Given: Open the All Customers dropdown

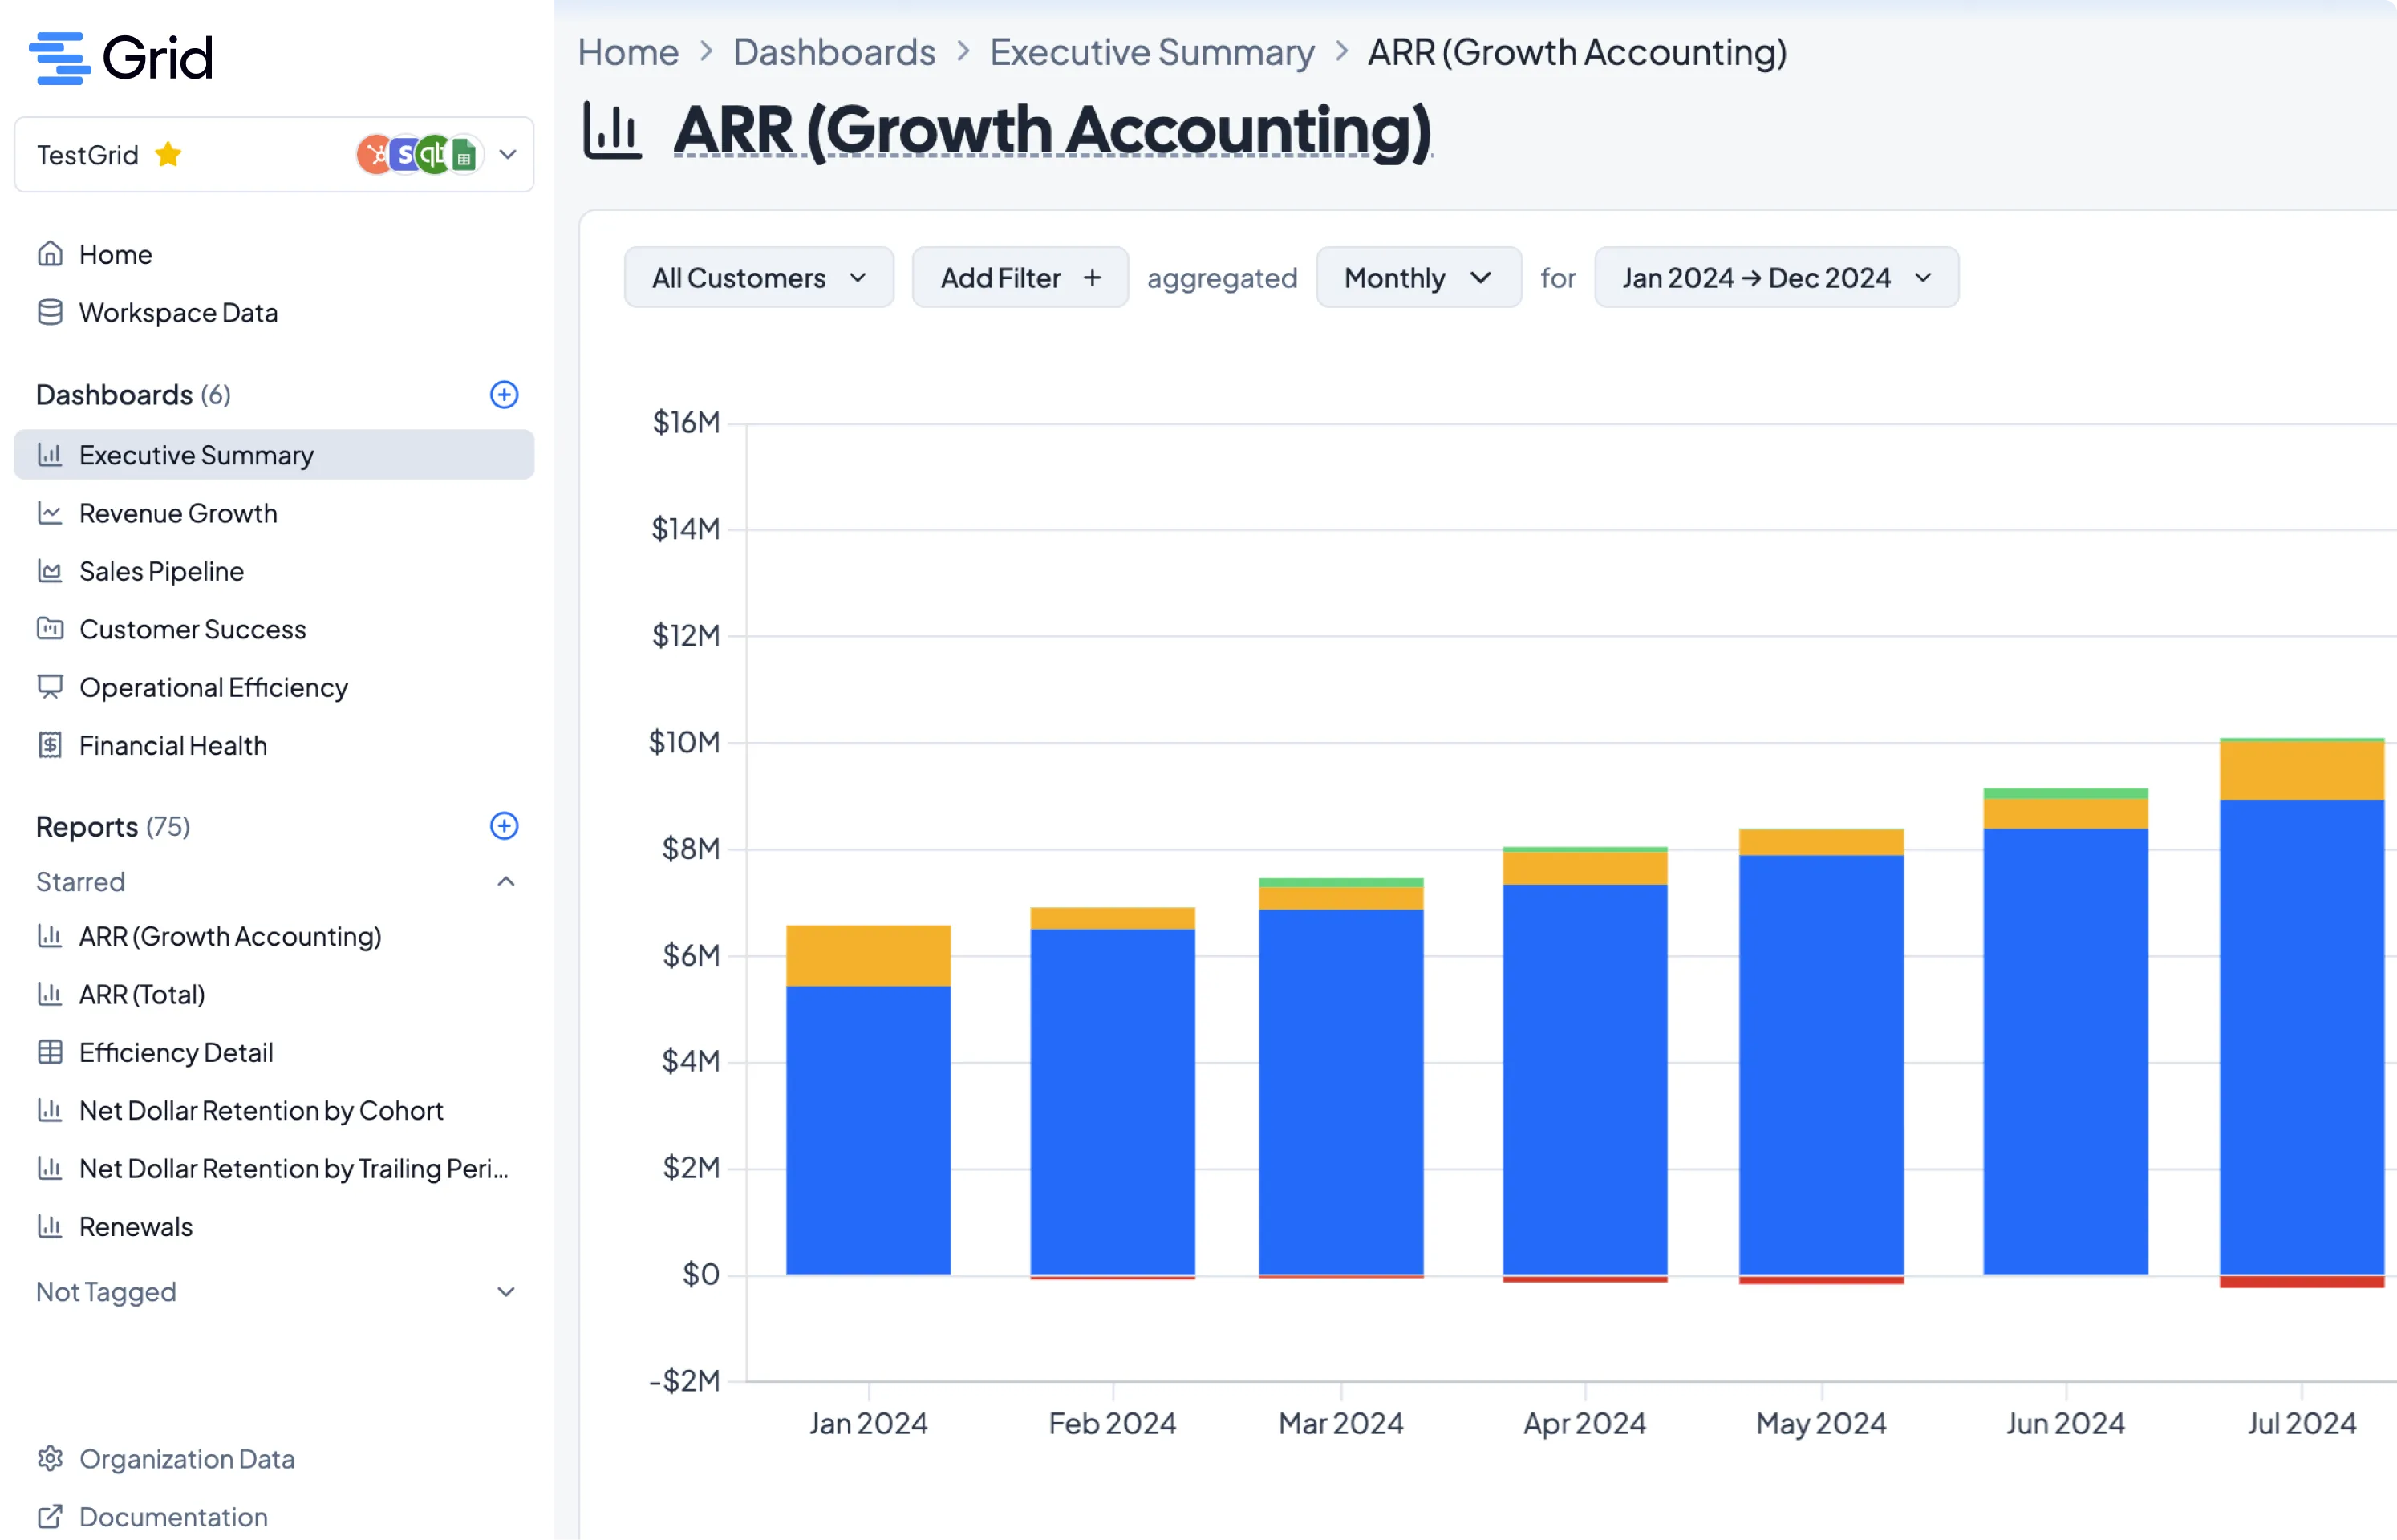Looking at the screenshot, I should point(758,278).
